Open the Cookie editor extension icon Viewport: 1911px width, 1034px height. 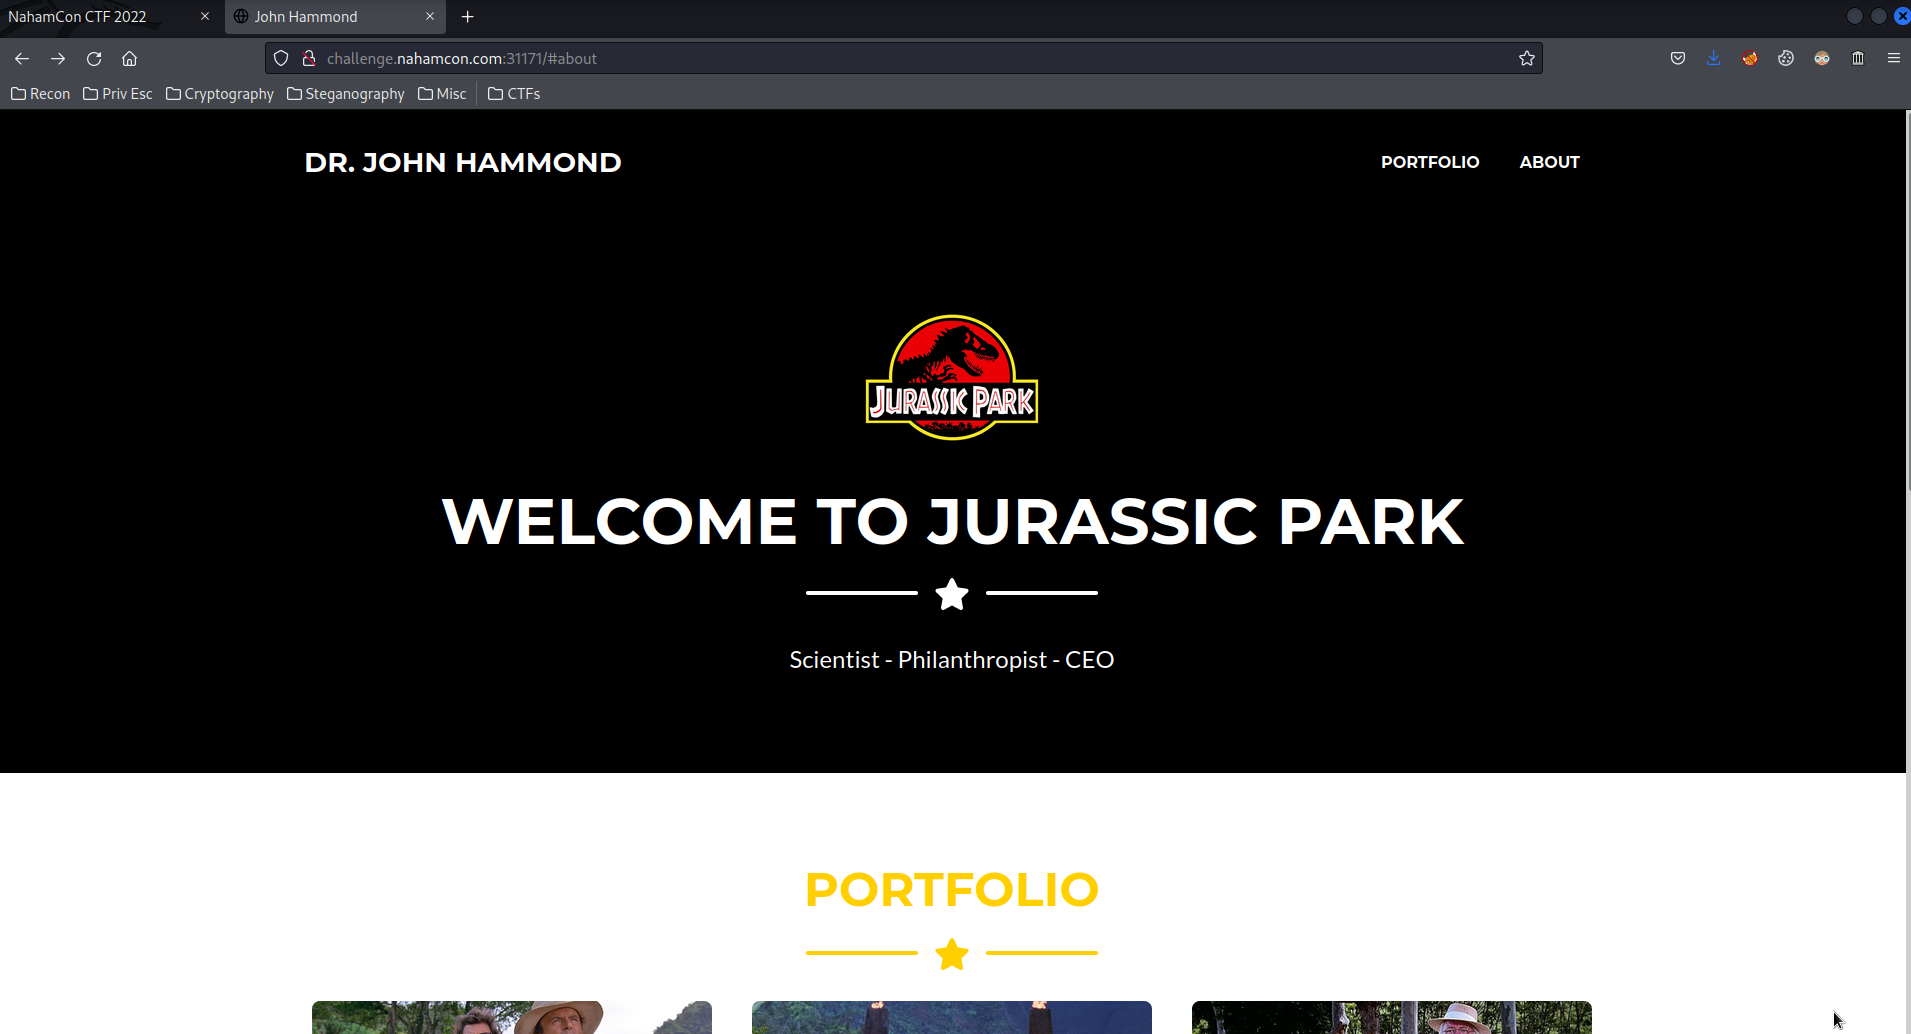click(1786, 59)
